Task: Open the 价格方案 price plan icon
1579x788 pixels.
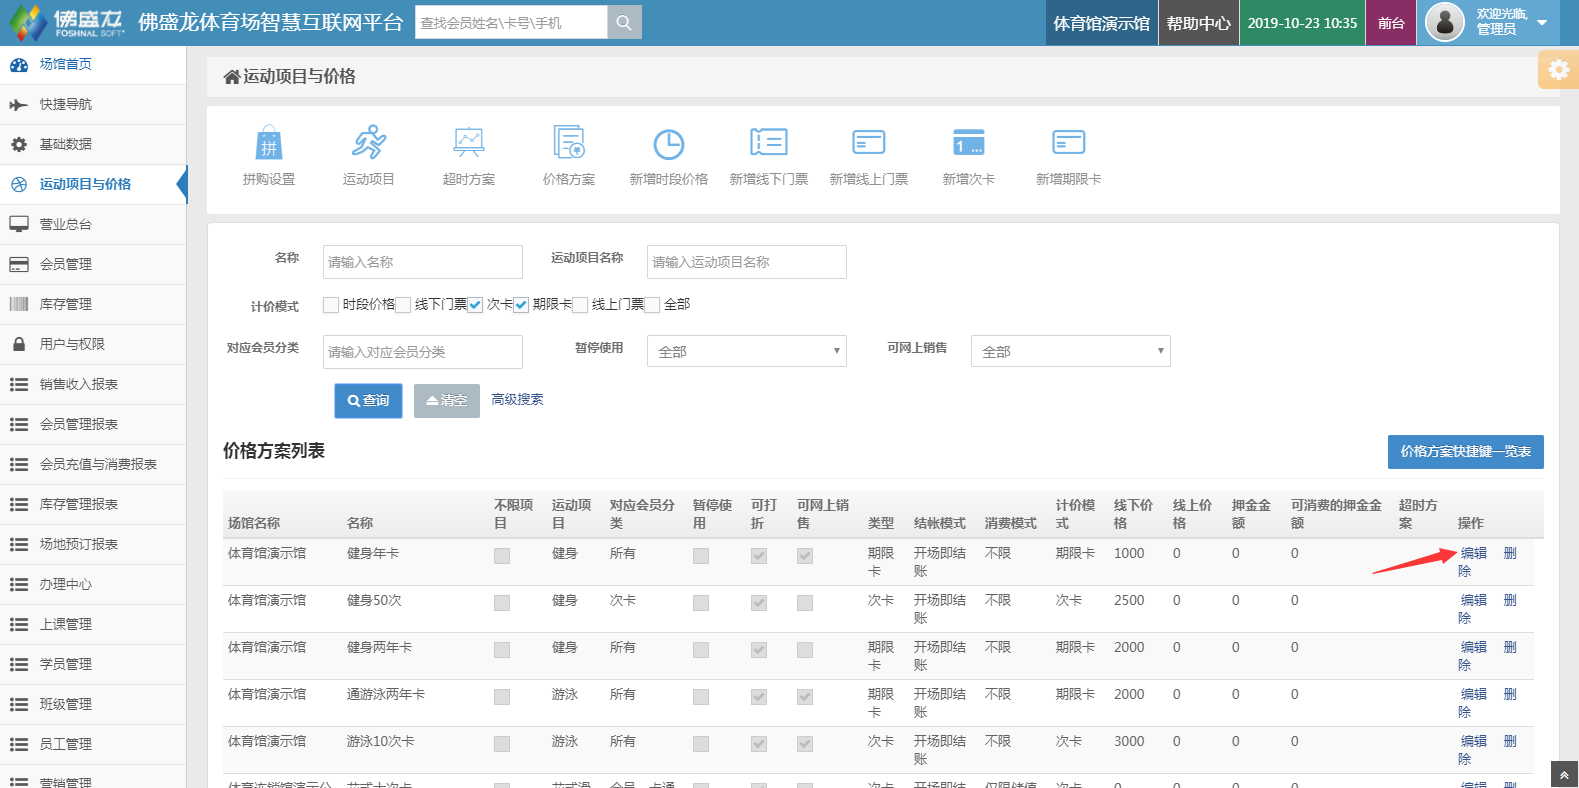Action: coord(569,143)
